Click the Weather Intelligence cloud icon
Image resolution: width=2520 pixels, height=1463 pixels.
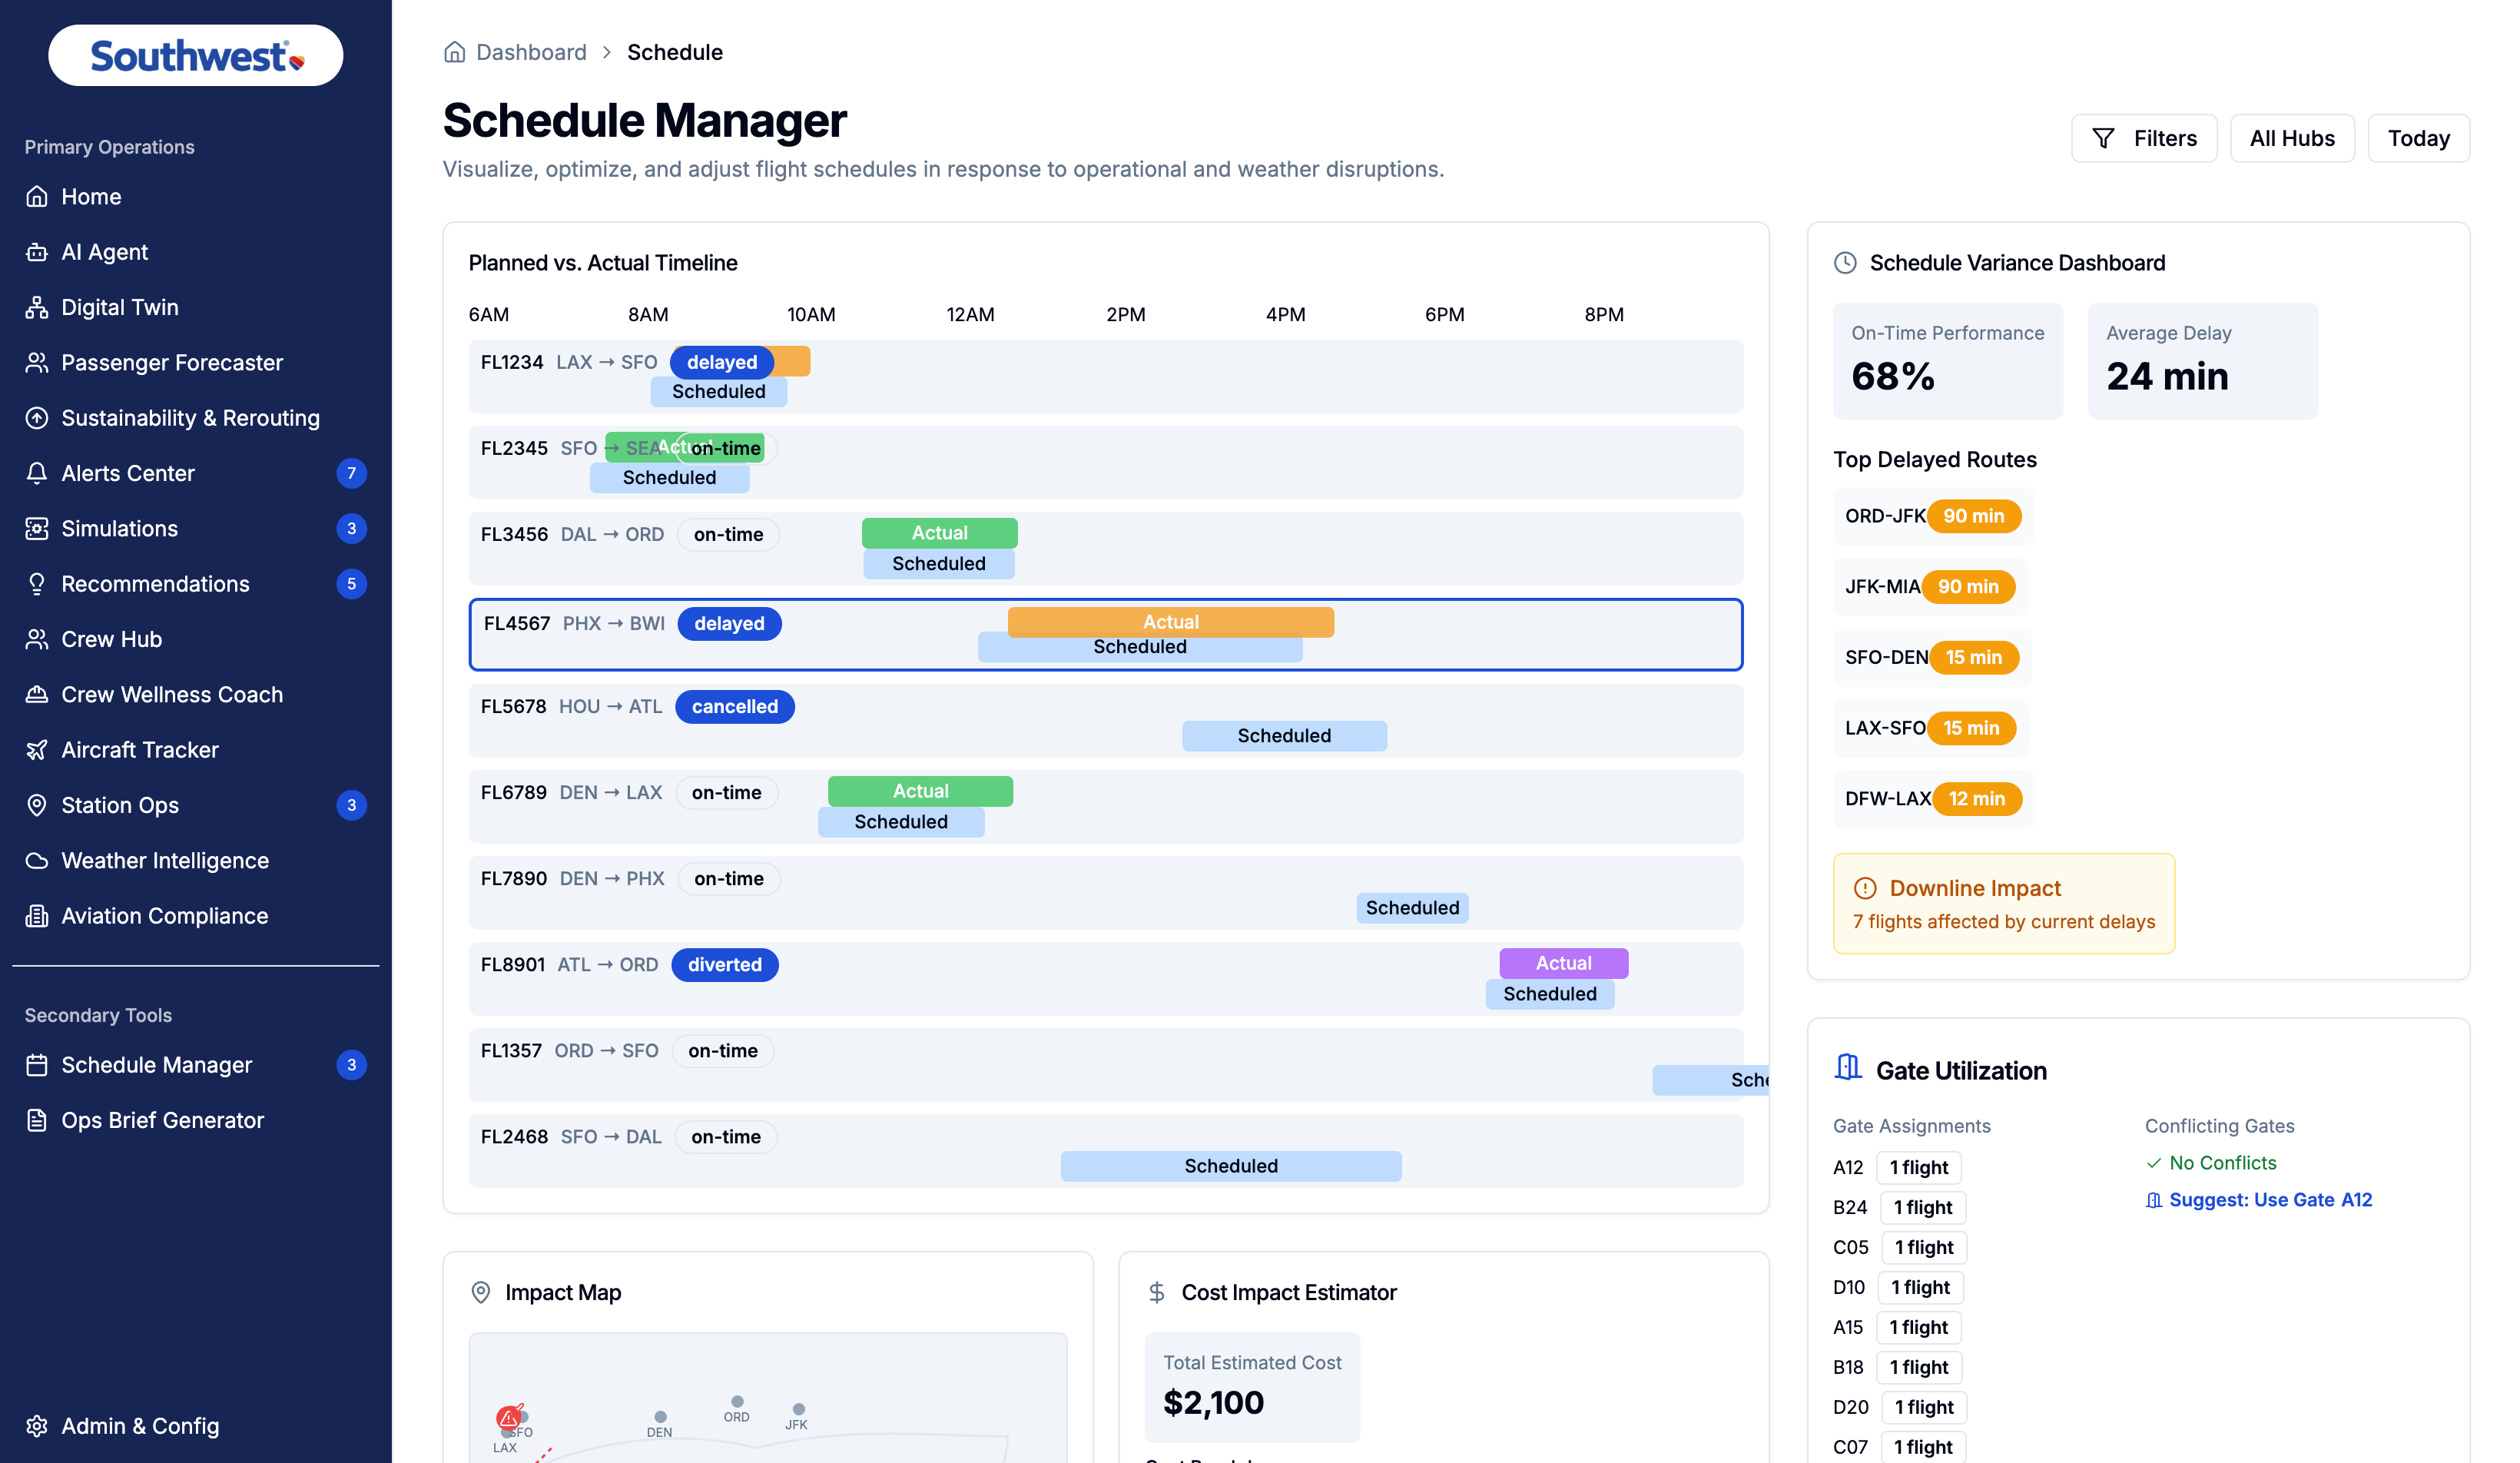37,861
